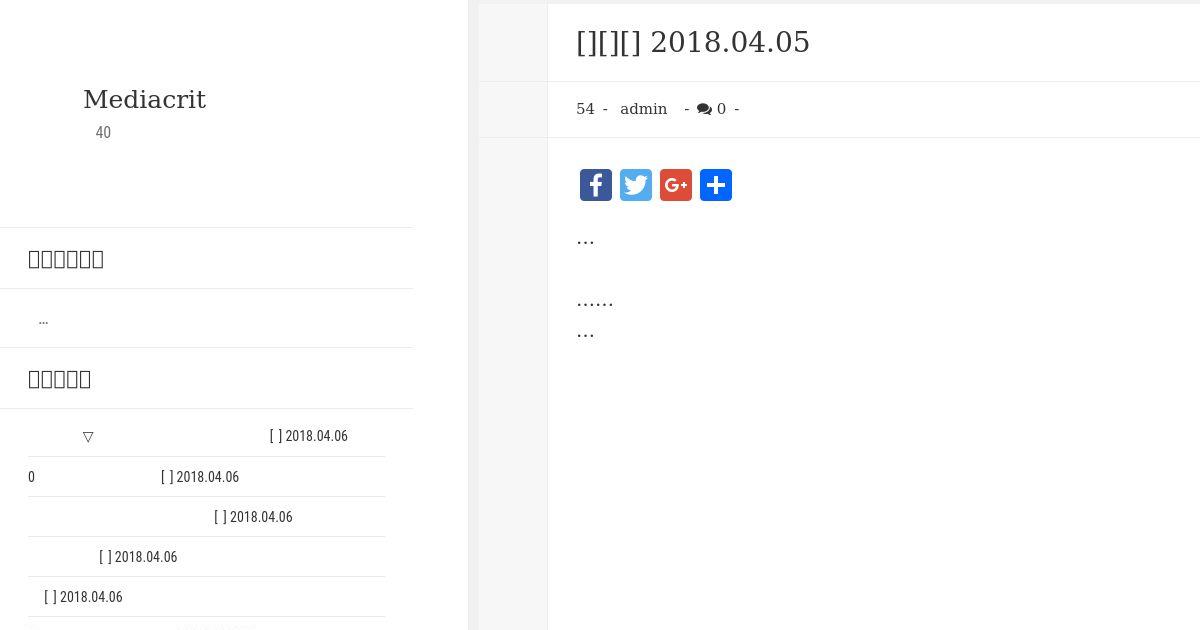Image resolution: width=1200 pixels, height=630 pixels.
Task: Click the ▽ triangle in first sidebar post
Action: pos(88,437)
